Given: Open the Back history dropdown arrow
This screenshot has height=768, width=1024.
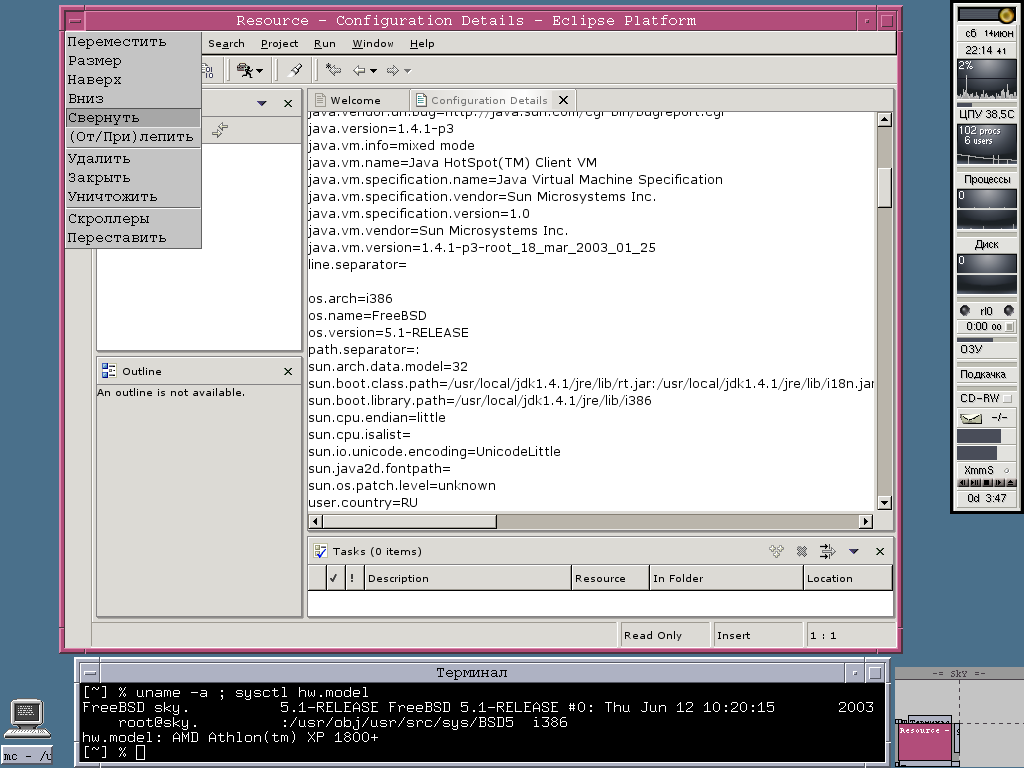Looking at the screenshot, I should 374,71.
